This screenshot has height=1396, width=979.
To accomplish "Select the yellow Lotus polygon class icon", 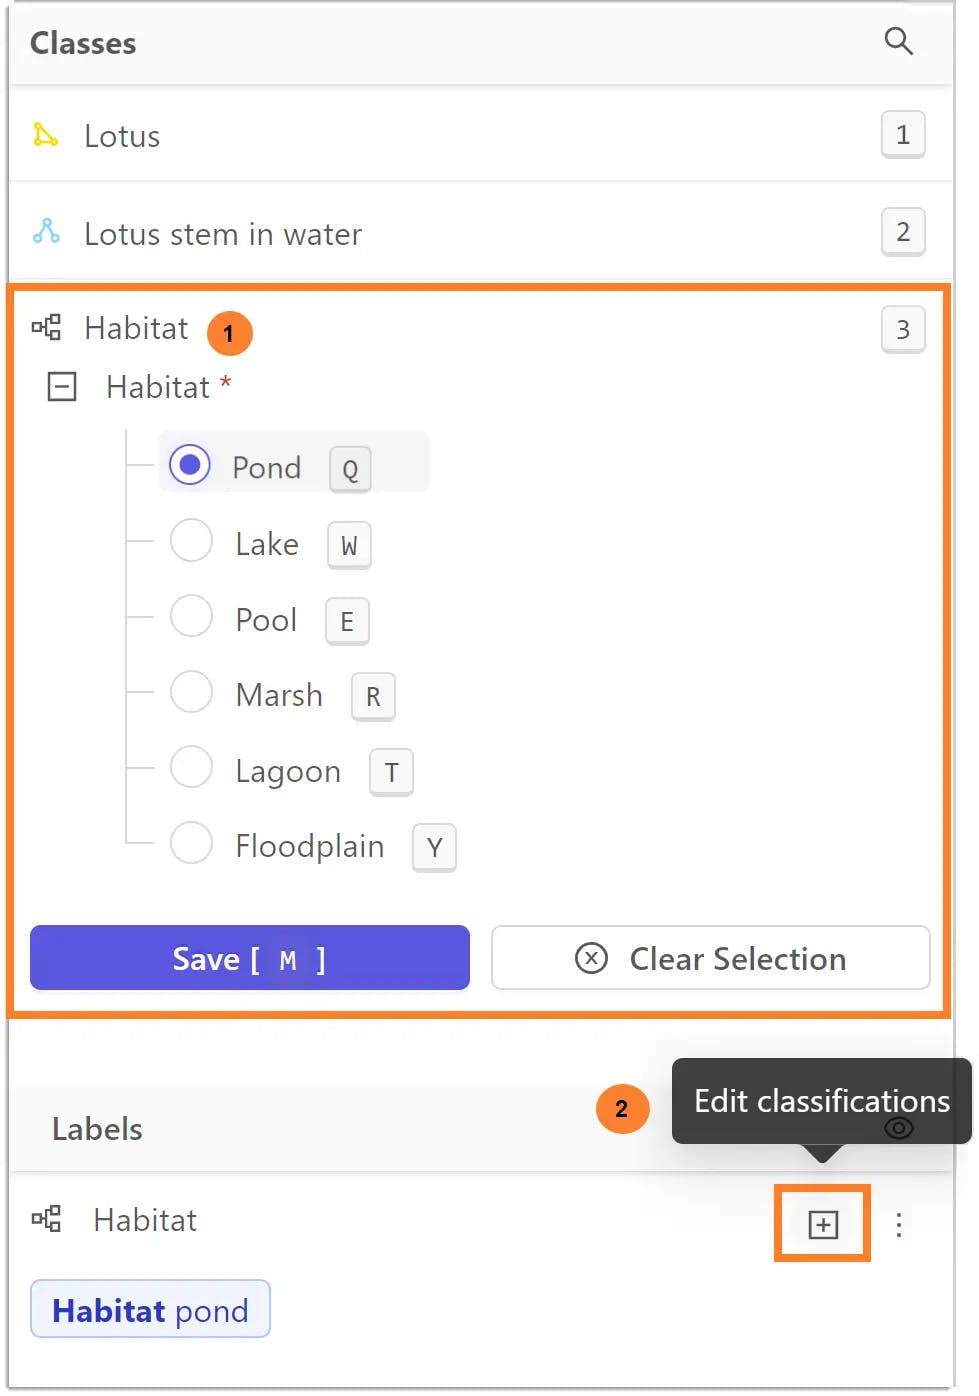I will click(x=45, y=135).
